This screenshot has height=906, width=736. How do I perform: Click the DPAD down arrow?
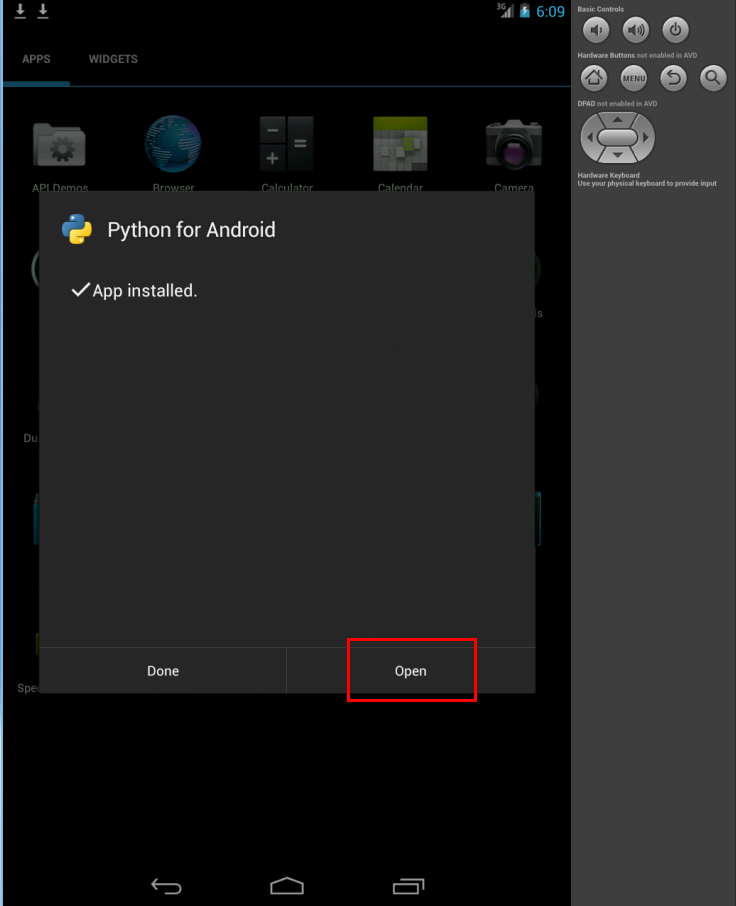618,155
